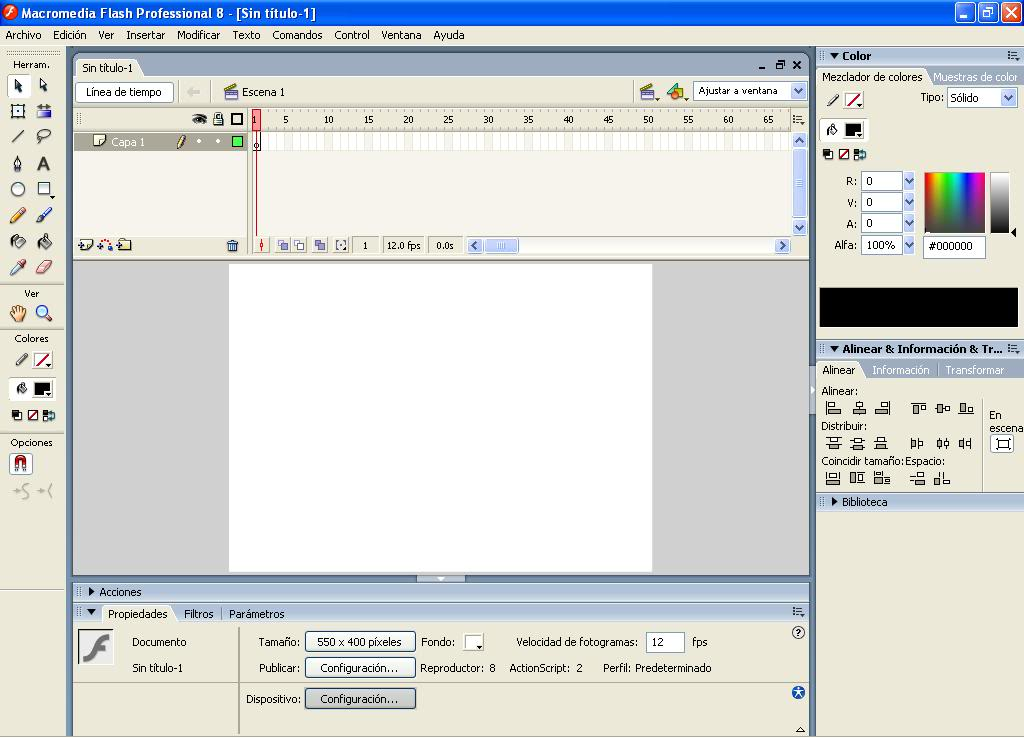Toggle the En escena align button
This screenshot has height=738, width=1024.
1002,444
